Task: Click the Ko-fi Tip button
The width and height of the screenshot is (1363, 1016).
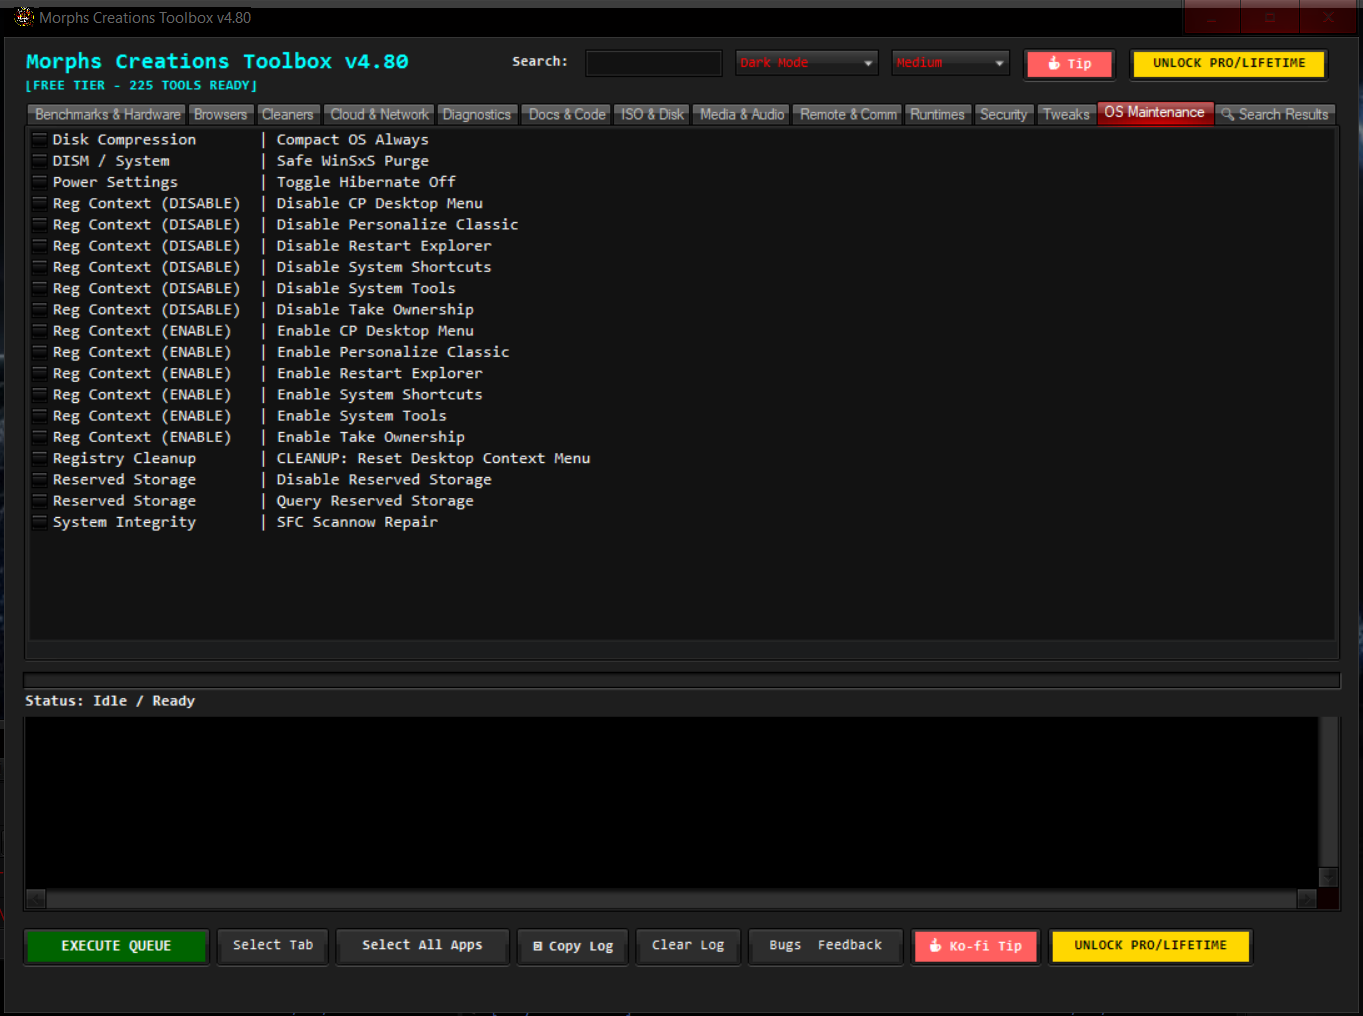Action: coord(976,946)
